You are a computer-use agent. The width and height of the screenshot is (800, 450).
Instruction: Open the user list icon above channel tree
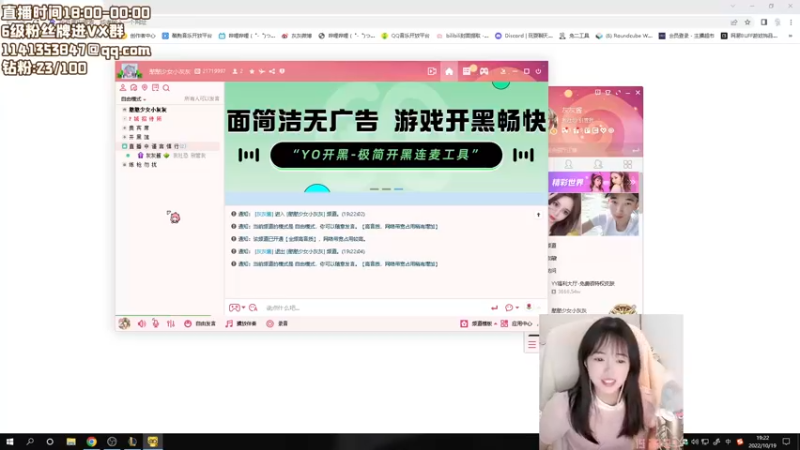(123, 88)
